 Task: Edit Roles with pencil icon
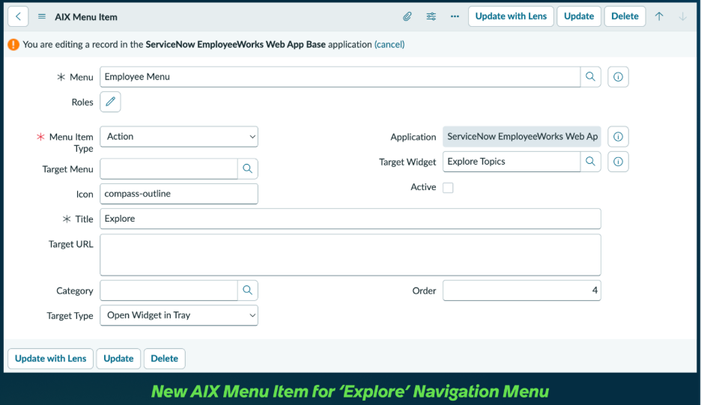110,102
